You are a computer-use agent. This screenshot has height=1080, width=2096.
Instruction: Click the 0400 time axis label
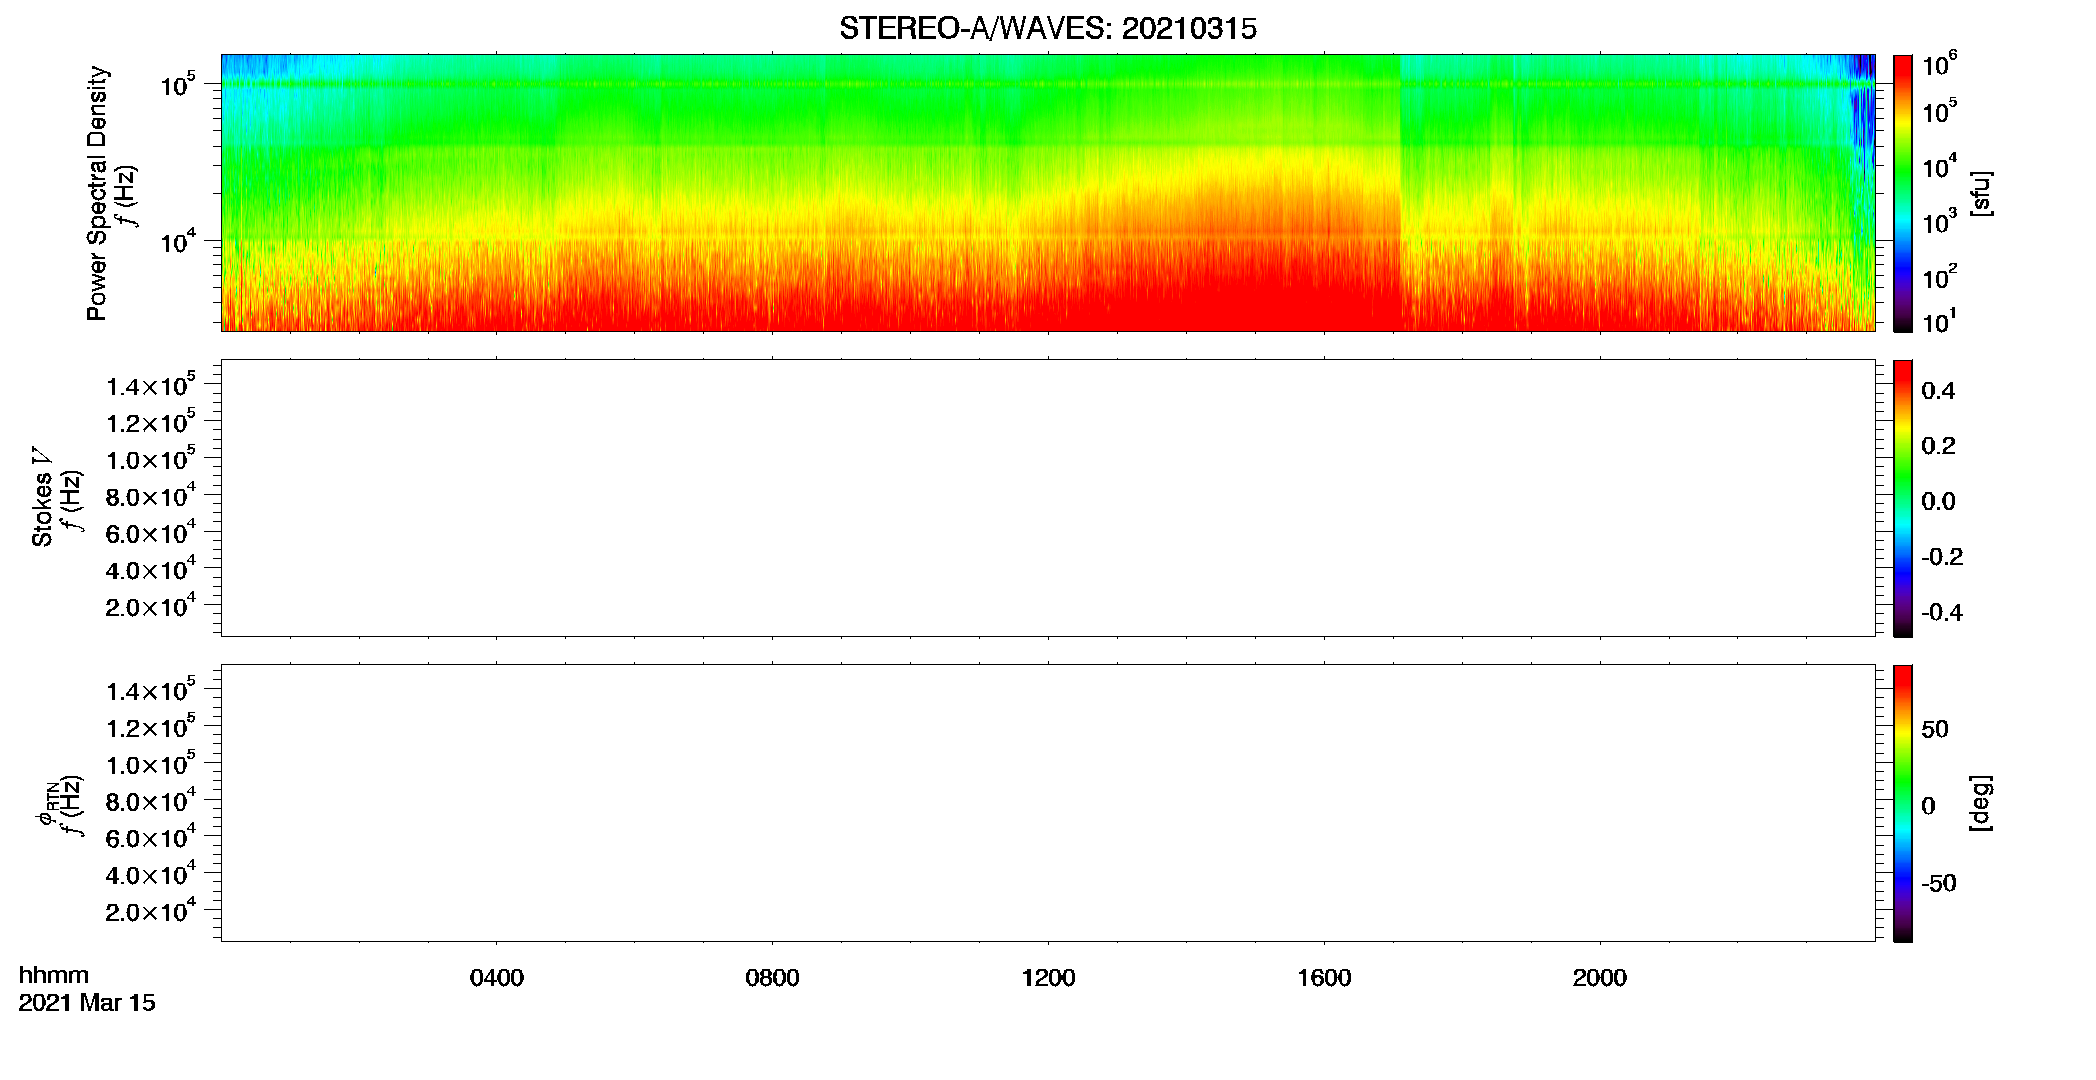(x=497, y=978)
